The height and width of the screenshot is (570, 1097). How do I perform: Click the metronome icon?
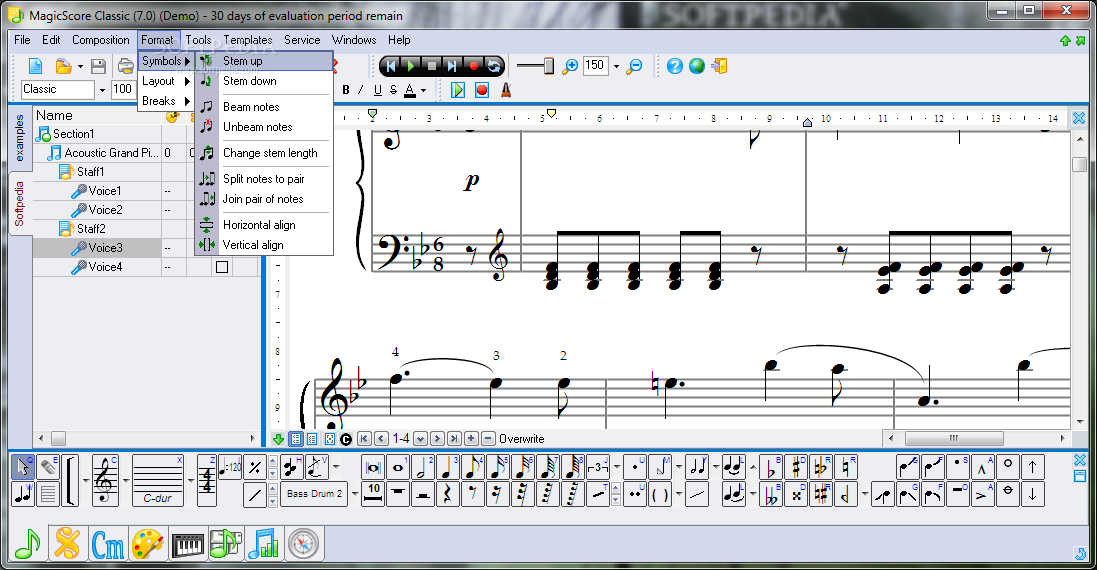point(506,90)
